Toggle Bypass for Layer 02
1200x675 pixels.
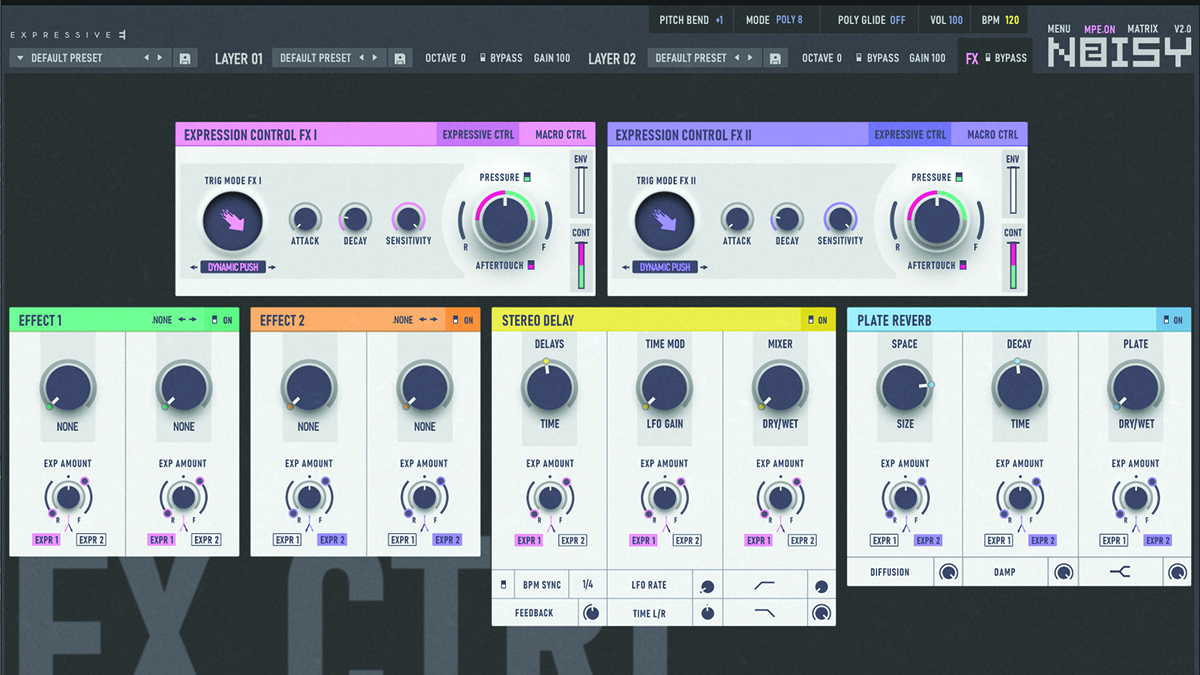pos(877,58)
